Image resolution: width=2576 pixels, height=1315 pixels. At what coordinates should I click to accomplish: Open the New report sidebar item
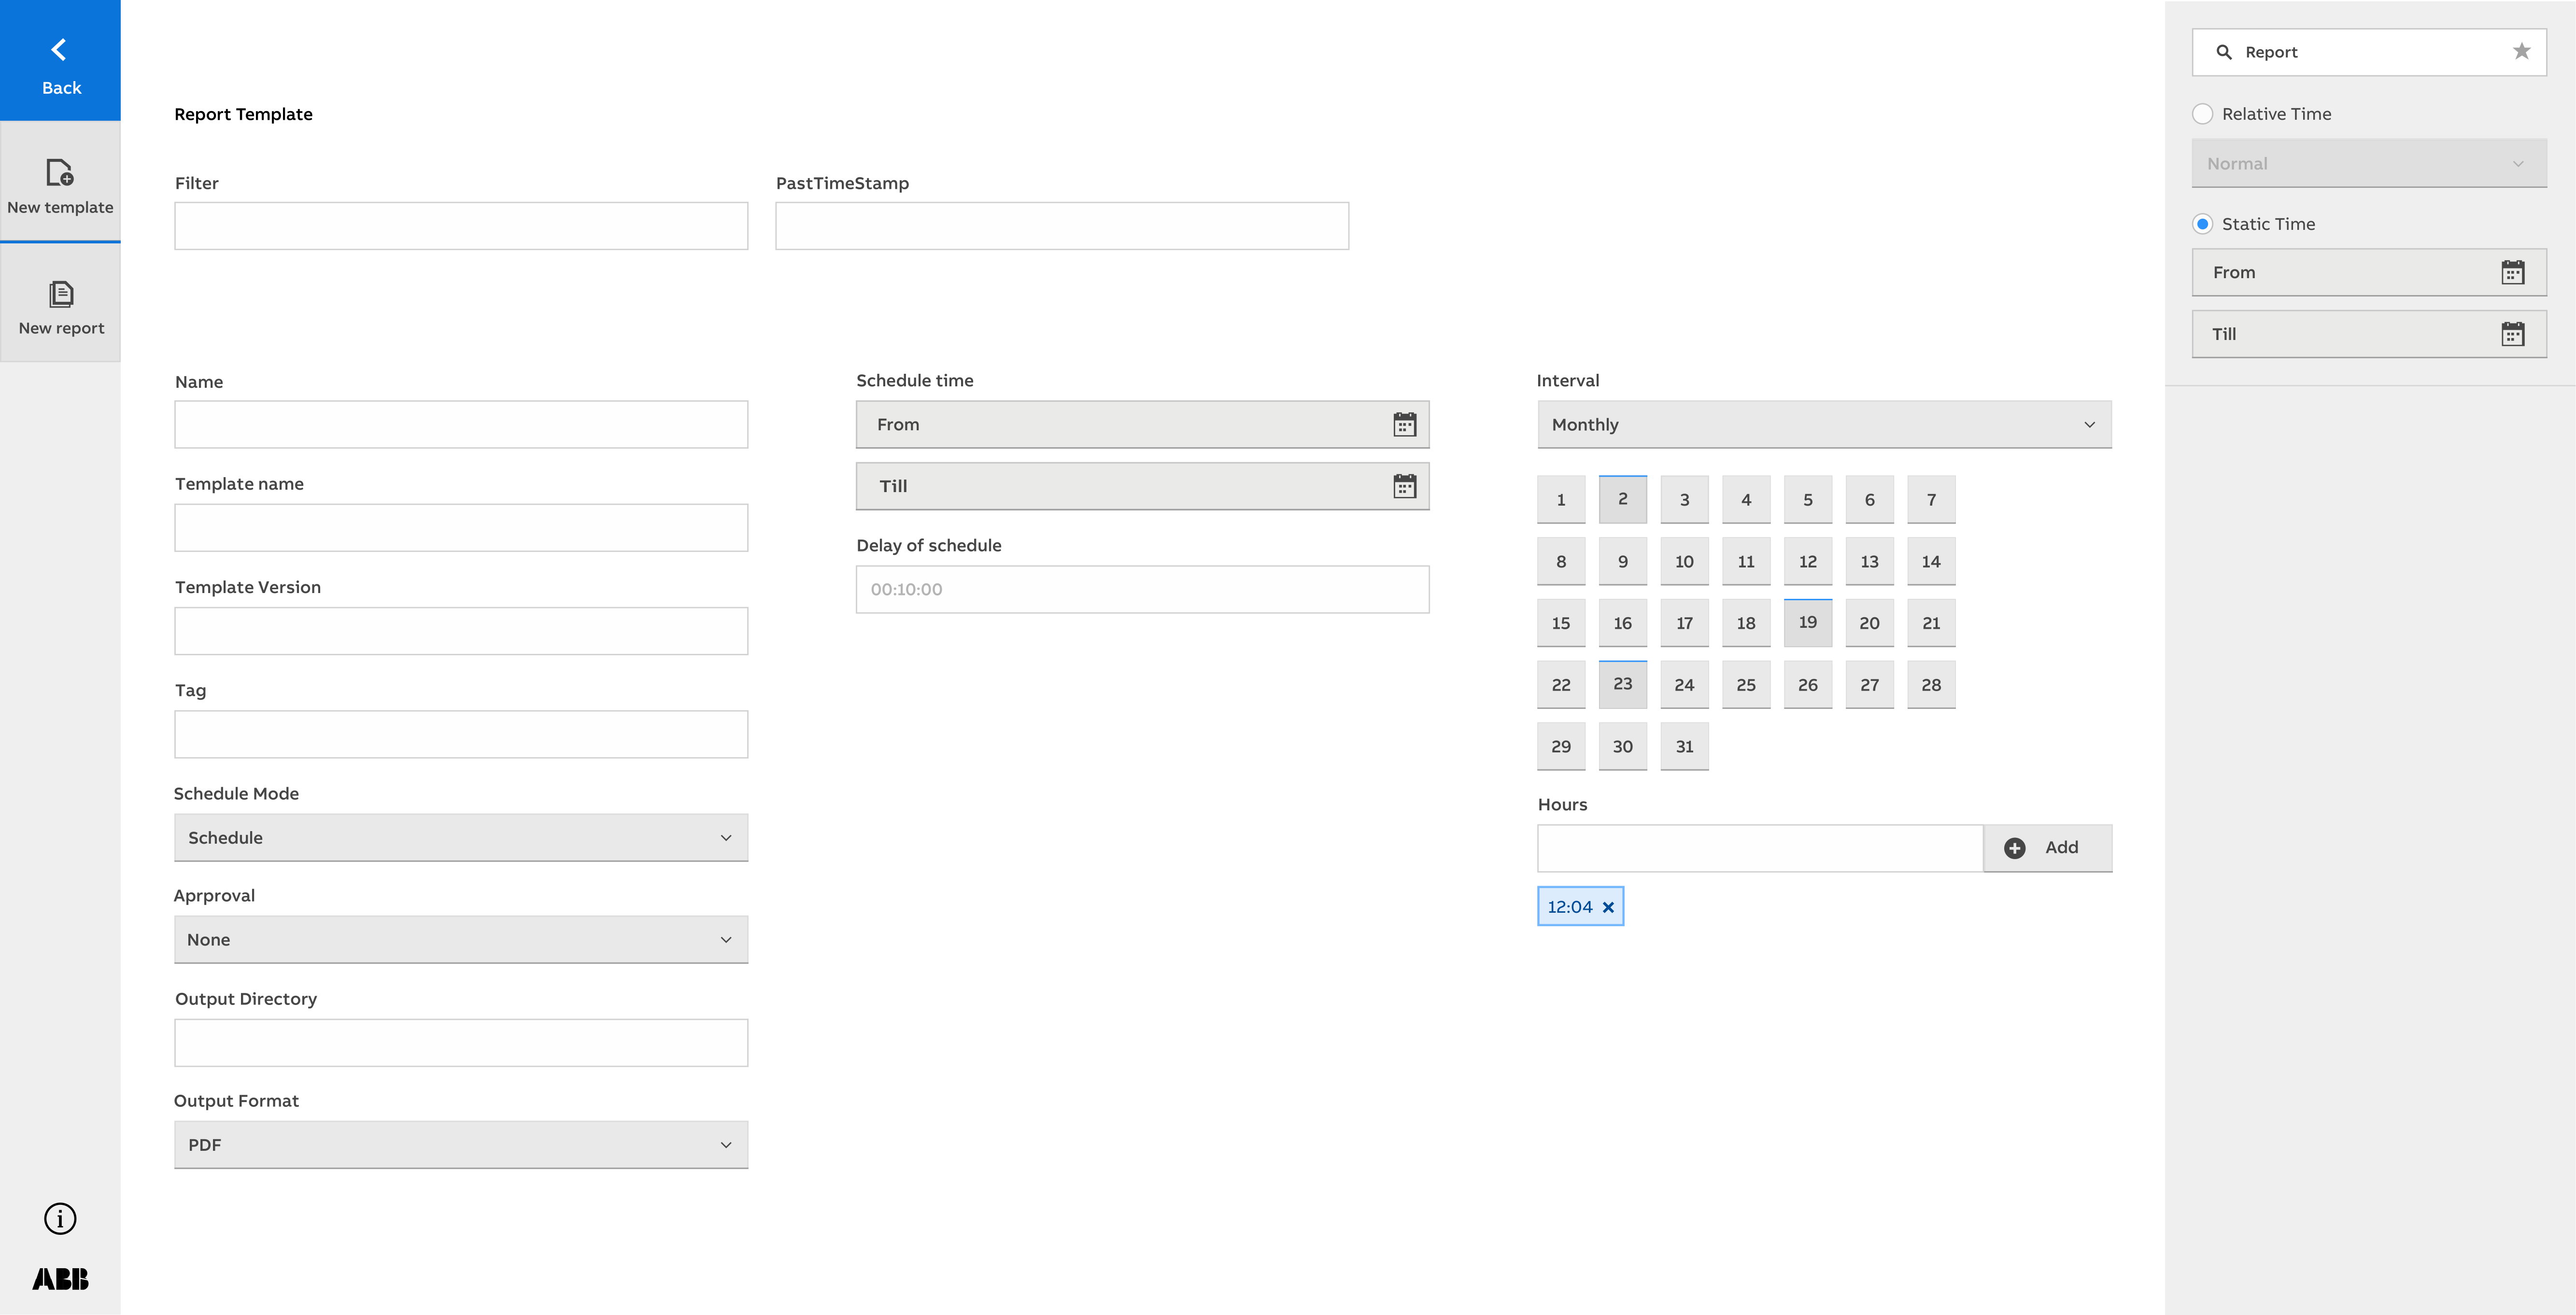60,306
